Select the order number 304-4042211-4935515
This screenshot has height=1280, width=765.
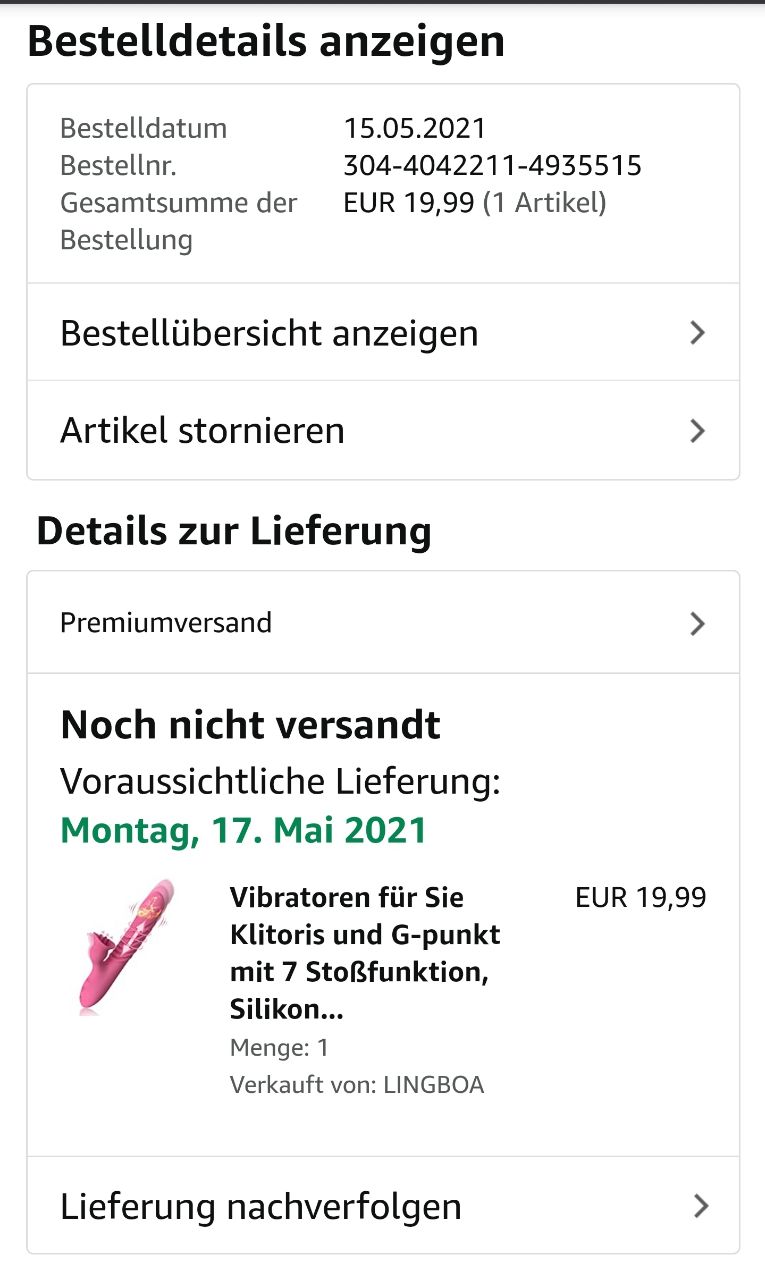point(492,165)
